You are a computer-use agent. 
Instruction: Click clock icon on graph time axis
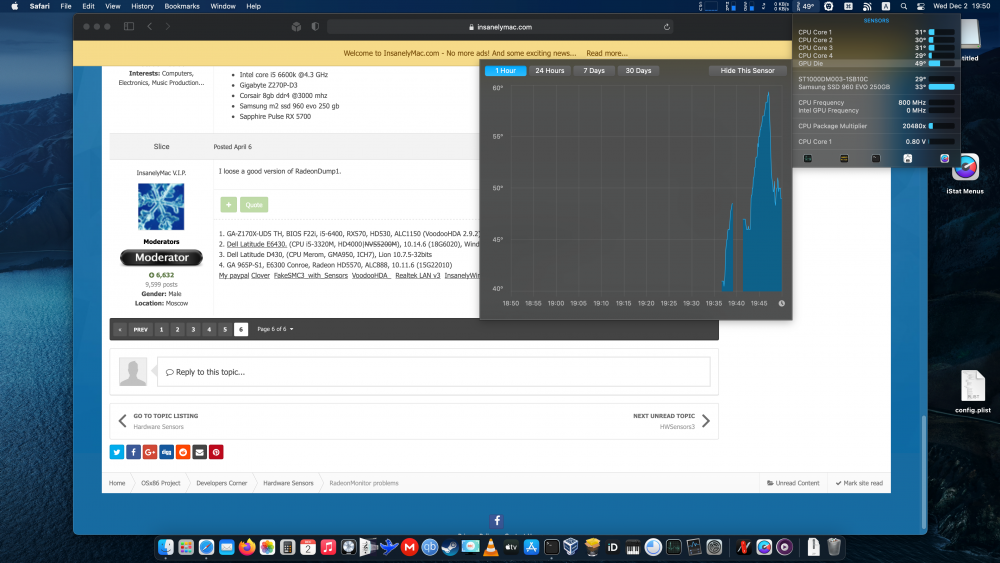pyautogui.click(x=781, y=303)
